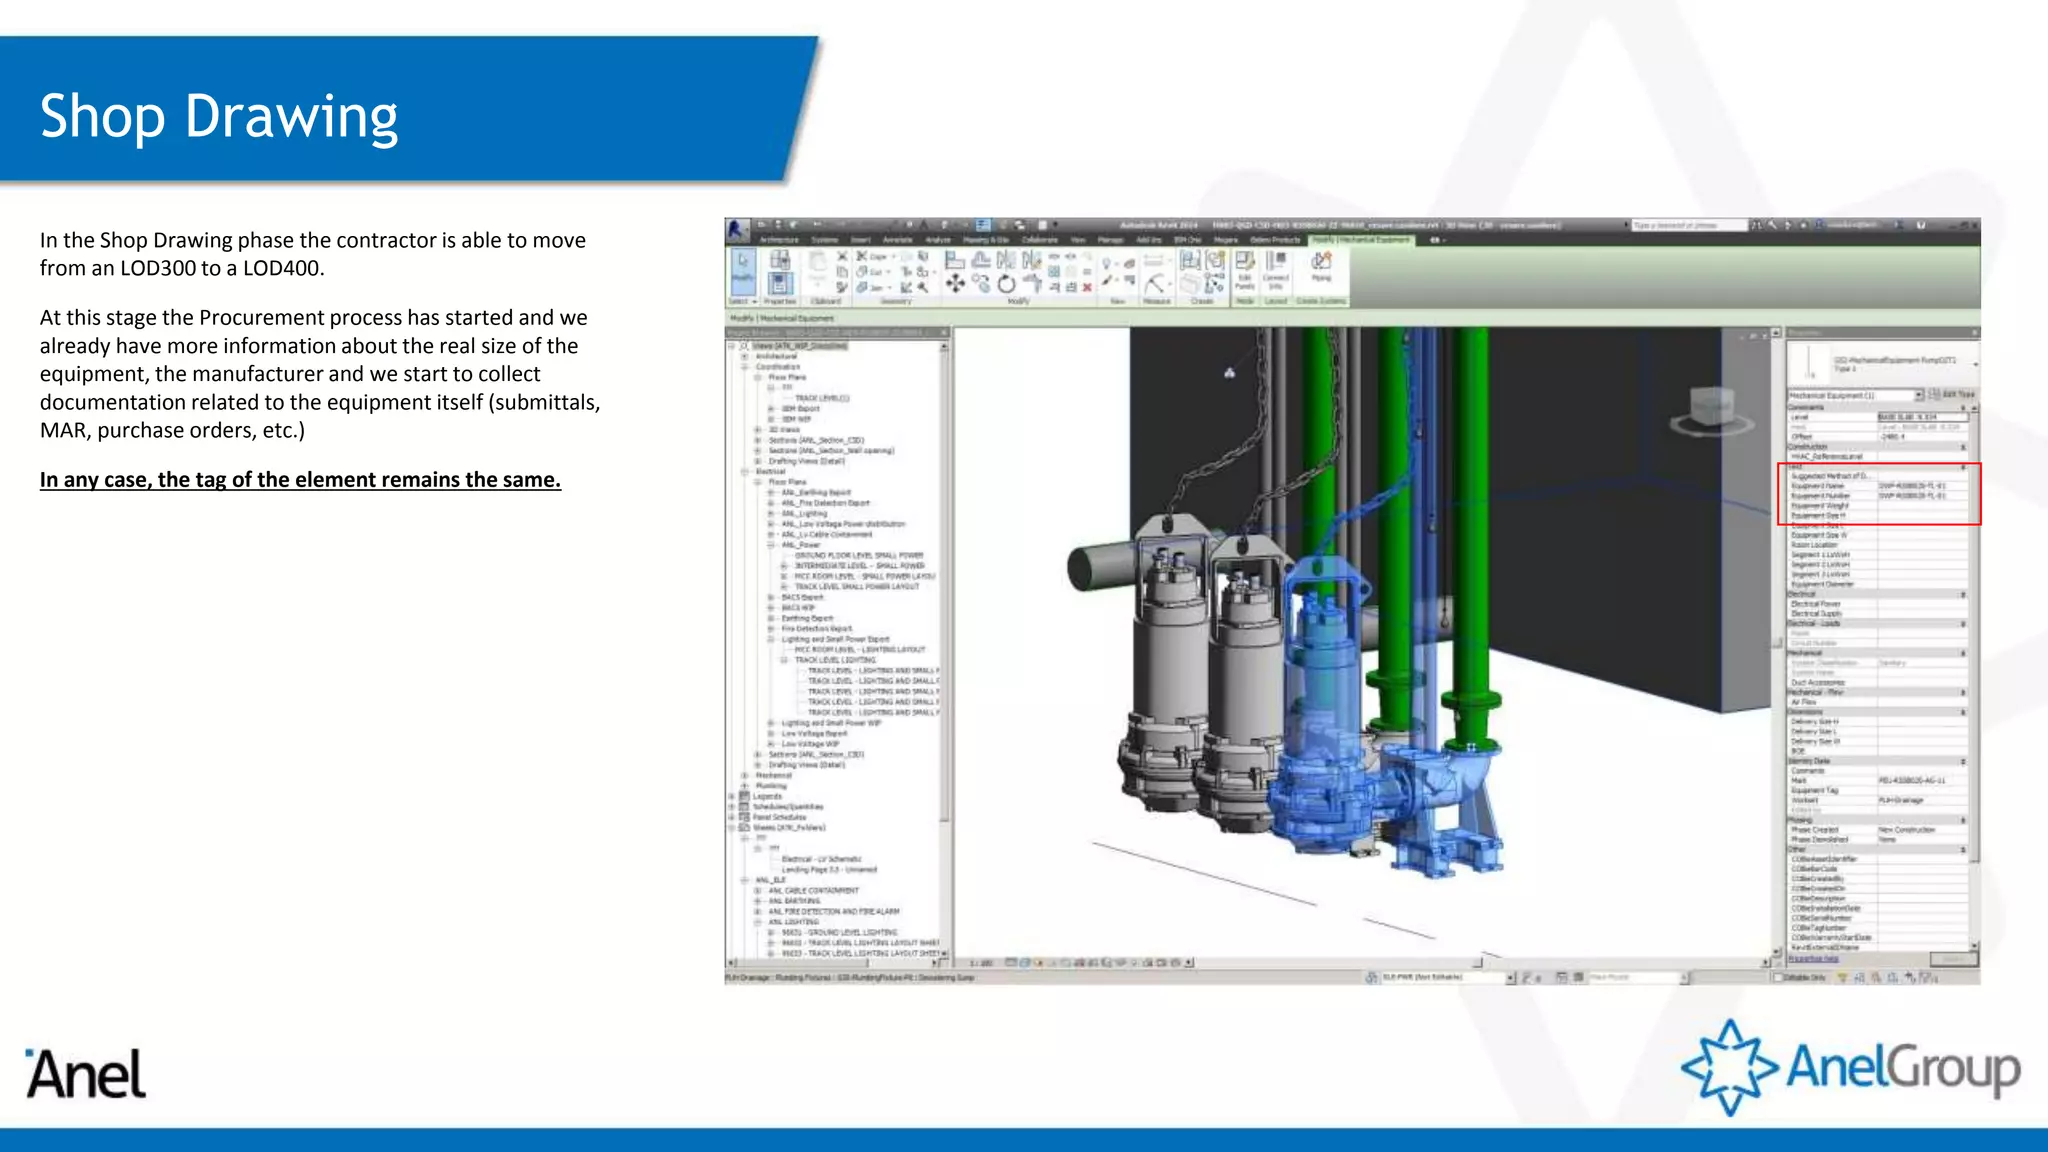Select the Modify arrow tool
2048x1152 pixels.
743,266
